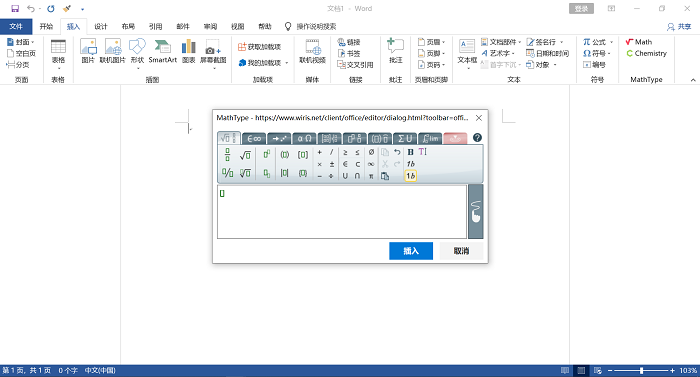Open the 文件 File tab
The height and width of the screenshot is (377, 700).
click(x=16, y=26)
